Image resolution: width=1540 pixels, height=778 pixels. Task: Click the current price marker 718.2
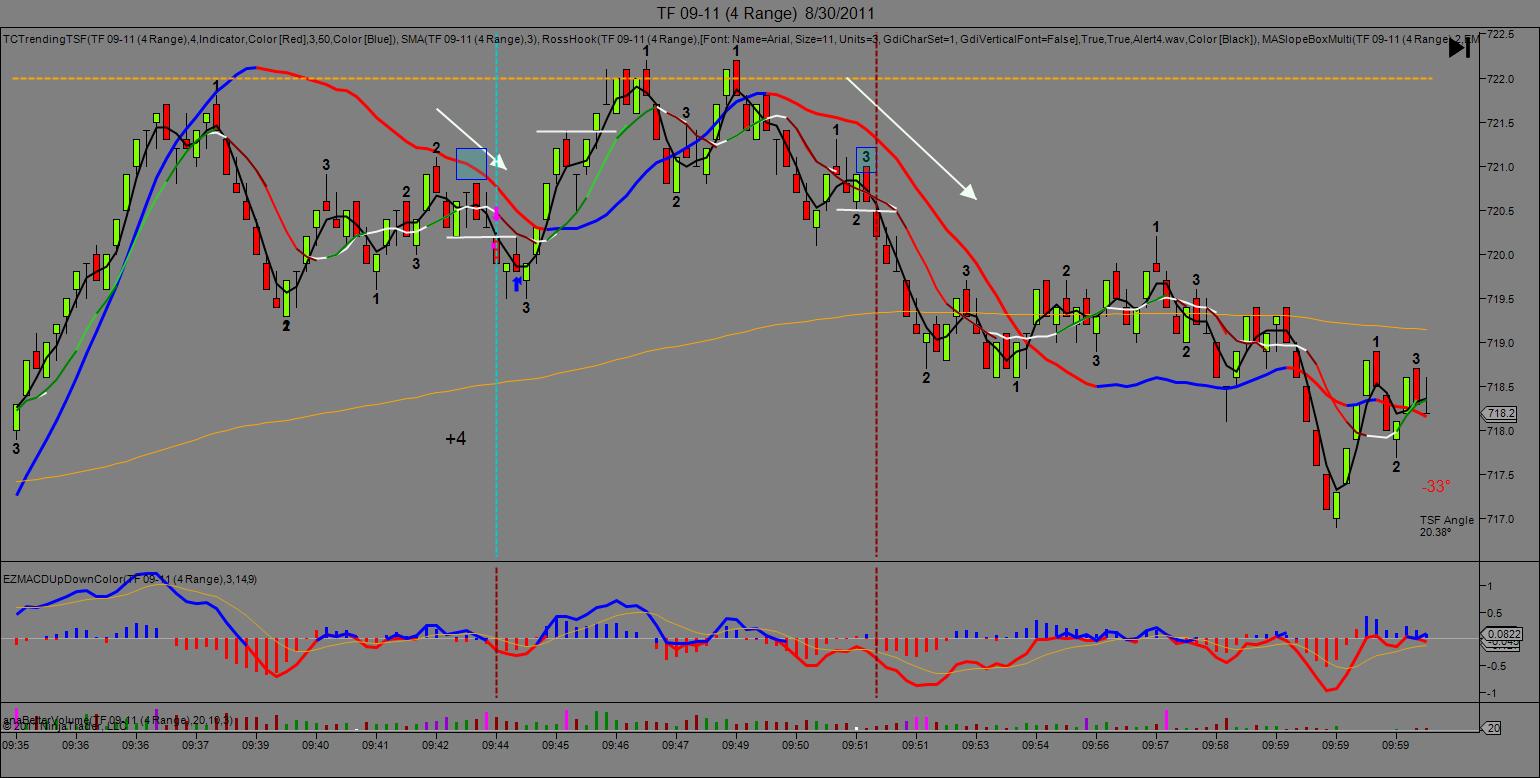tap(1501, 413)
